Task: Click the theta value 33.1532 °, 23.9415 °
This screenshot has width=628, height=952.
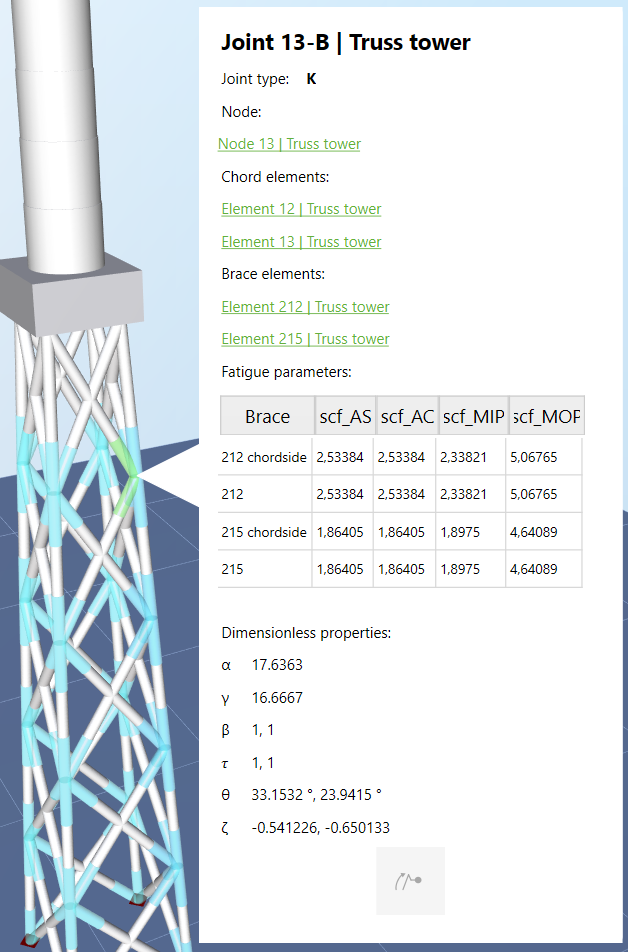Action: pos(316,795)
